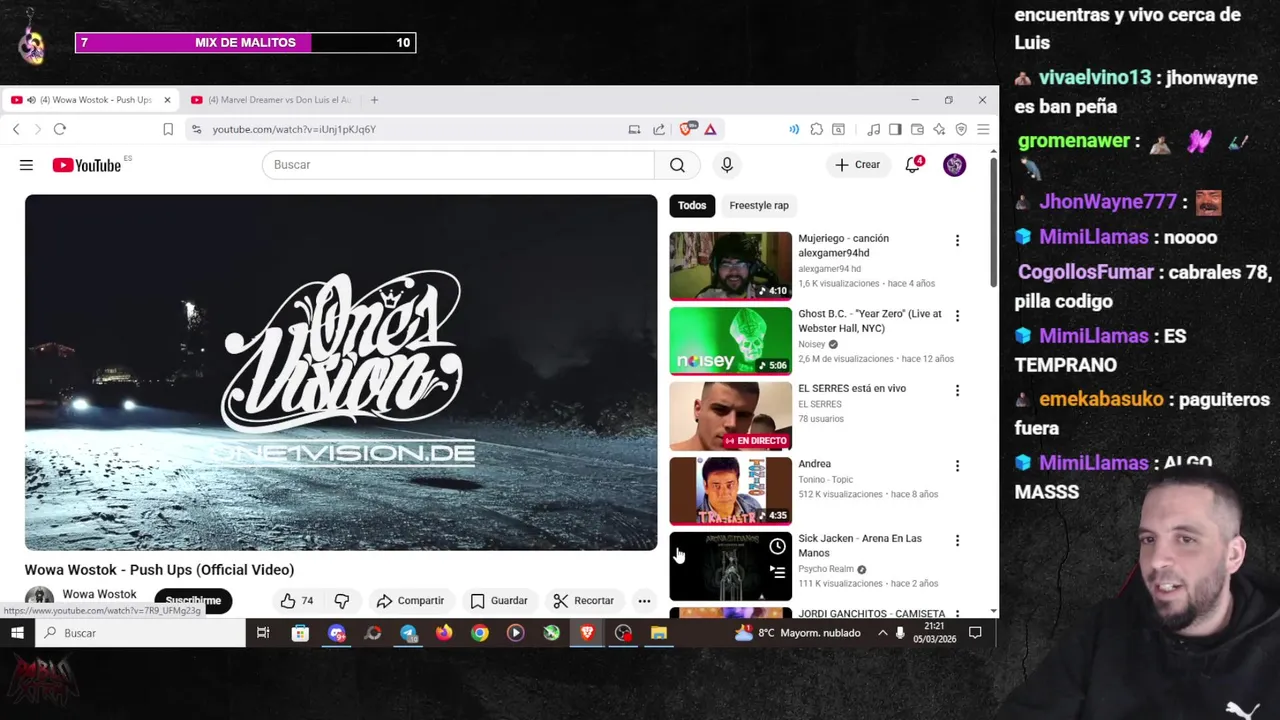Open the Andrea video thumbnail

point(730,491)
